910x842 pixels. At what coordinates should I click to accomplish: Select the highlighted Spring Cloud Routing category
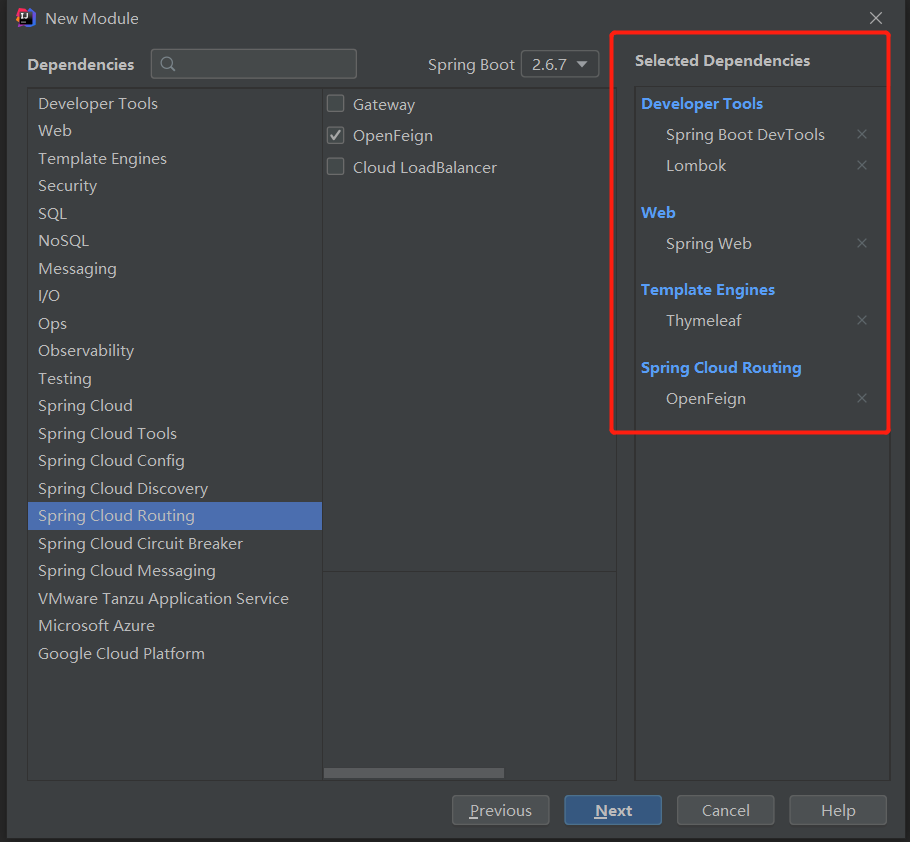pyautogui.click(x=175, y=516)
